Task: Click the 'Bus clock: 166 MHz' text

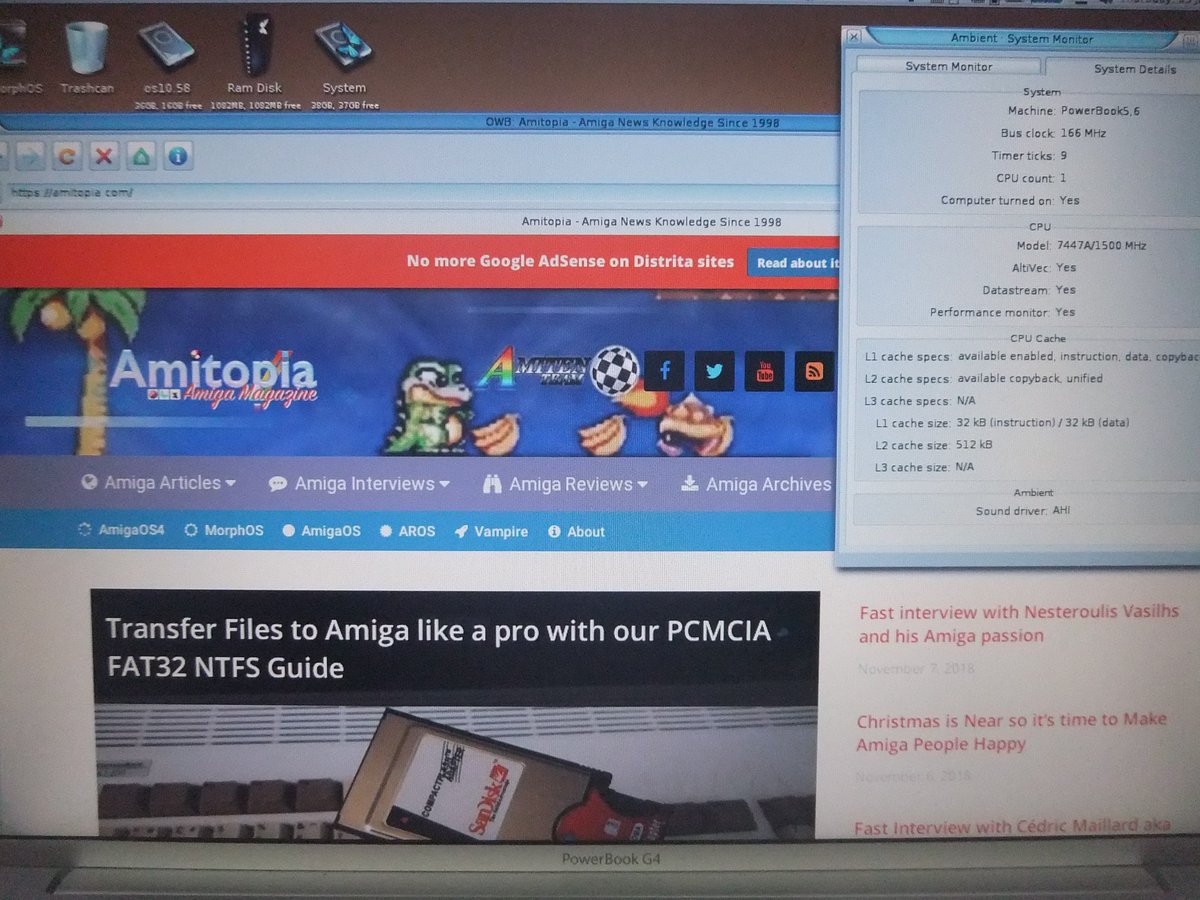Action: (1053, 133)
